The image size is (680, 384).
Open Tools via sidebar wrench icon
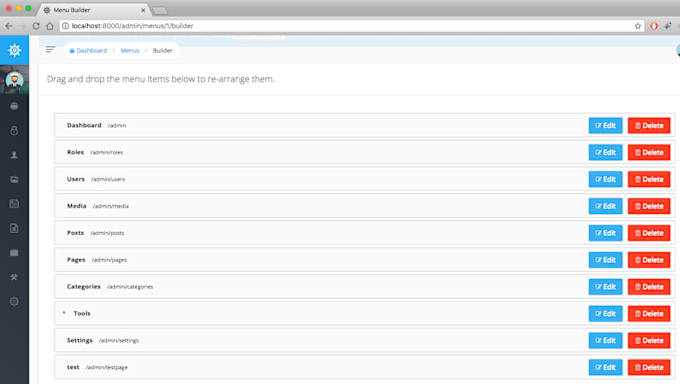point(14,277)
